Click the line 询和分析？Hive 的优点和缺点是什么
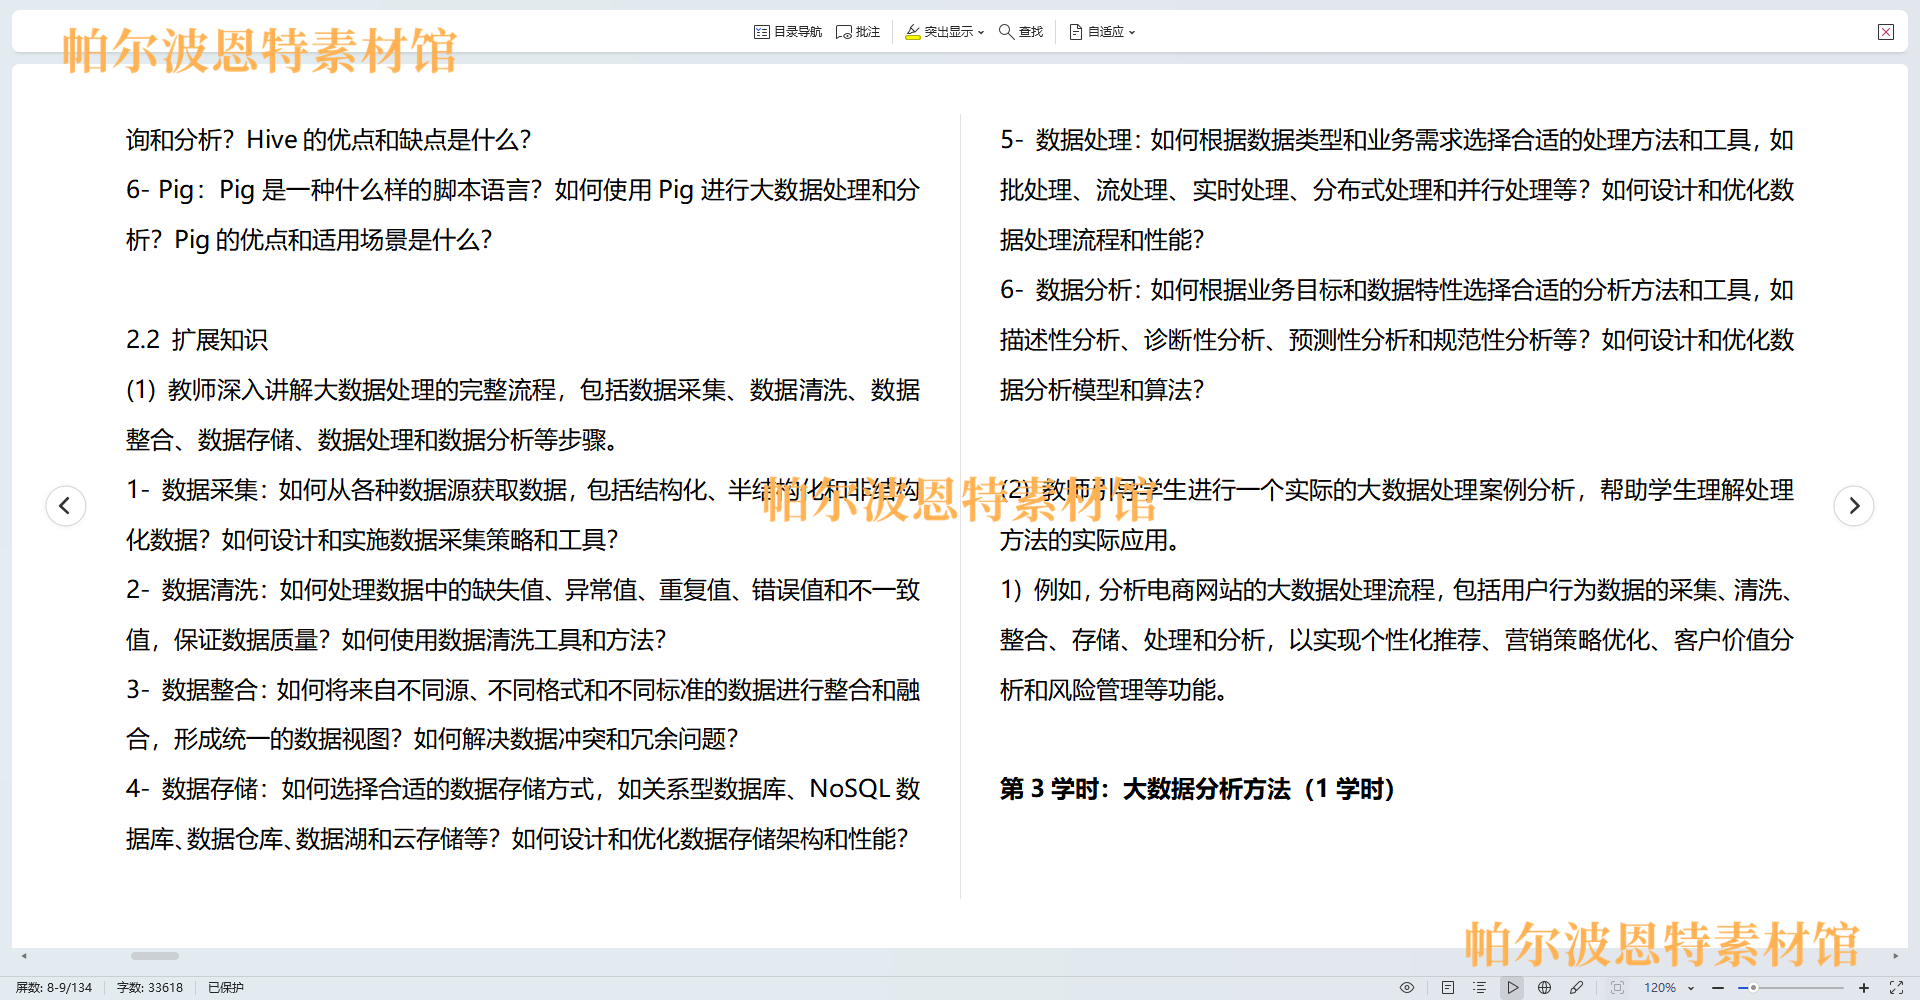This screenshot has width=1920, height=1000. (x=329, y=140)
